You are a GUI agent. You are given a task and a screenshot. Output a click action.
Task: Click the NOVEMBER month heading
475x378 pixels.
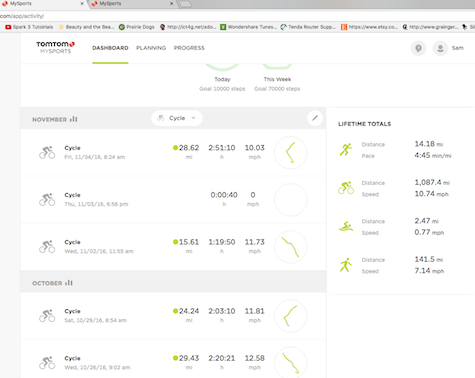point(49,119)
